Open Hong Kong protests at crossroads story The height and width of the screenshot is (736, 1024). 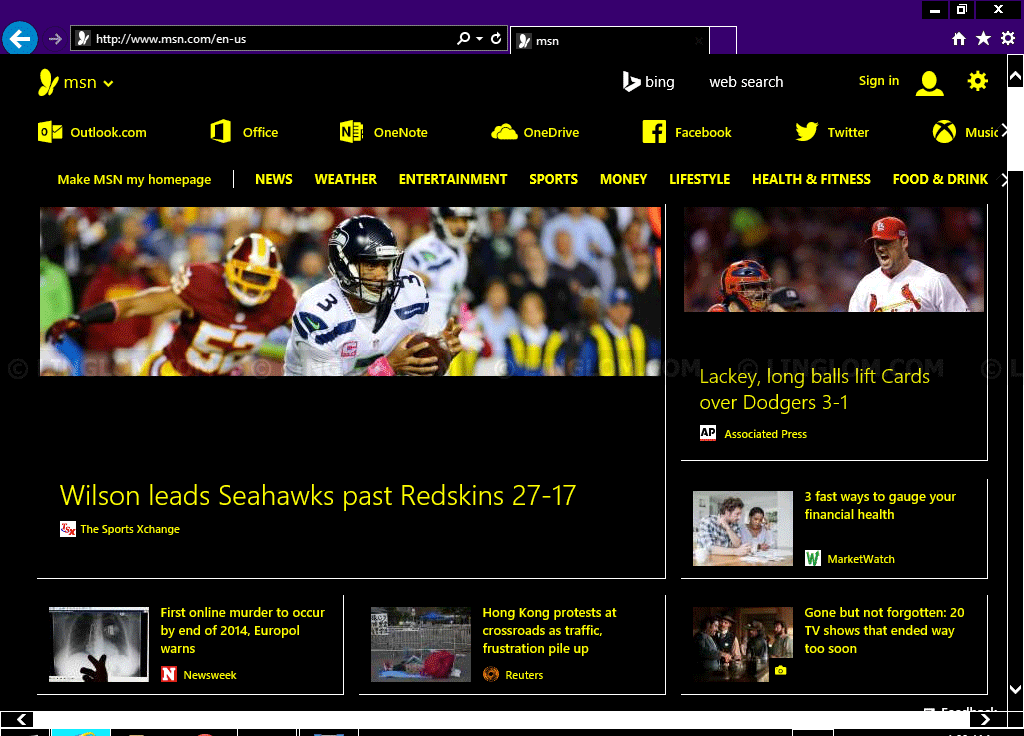pyautogui.click(x=549, y=630)
